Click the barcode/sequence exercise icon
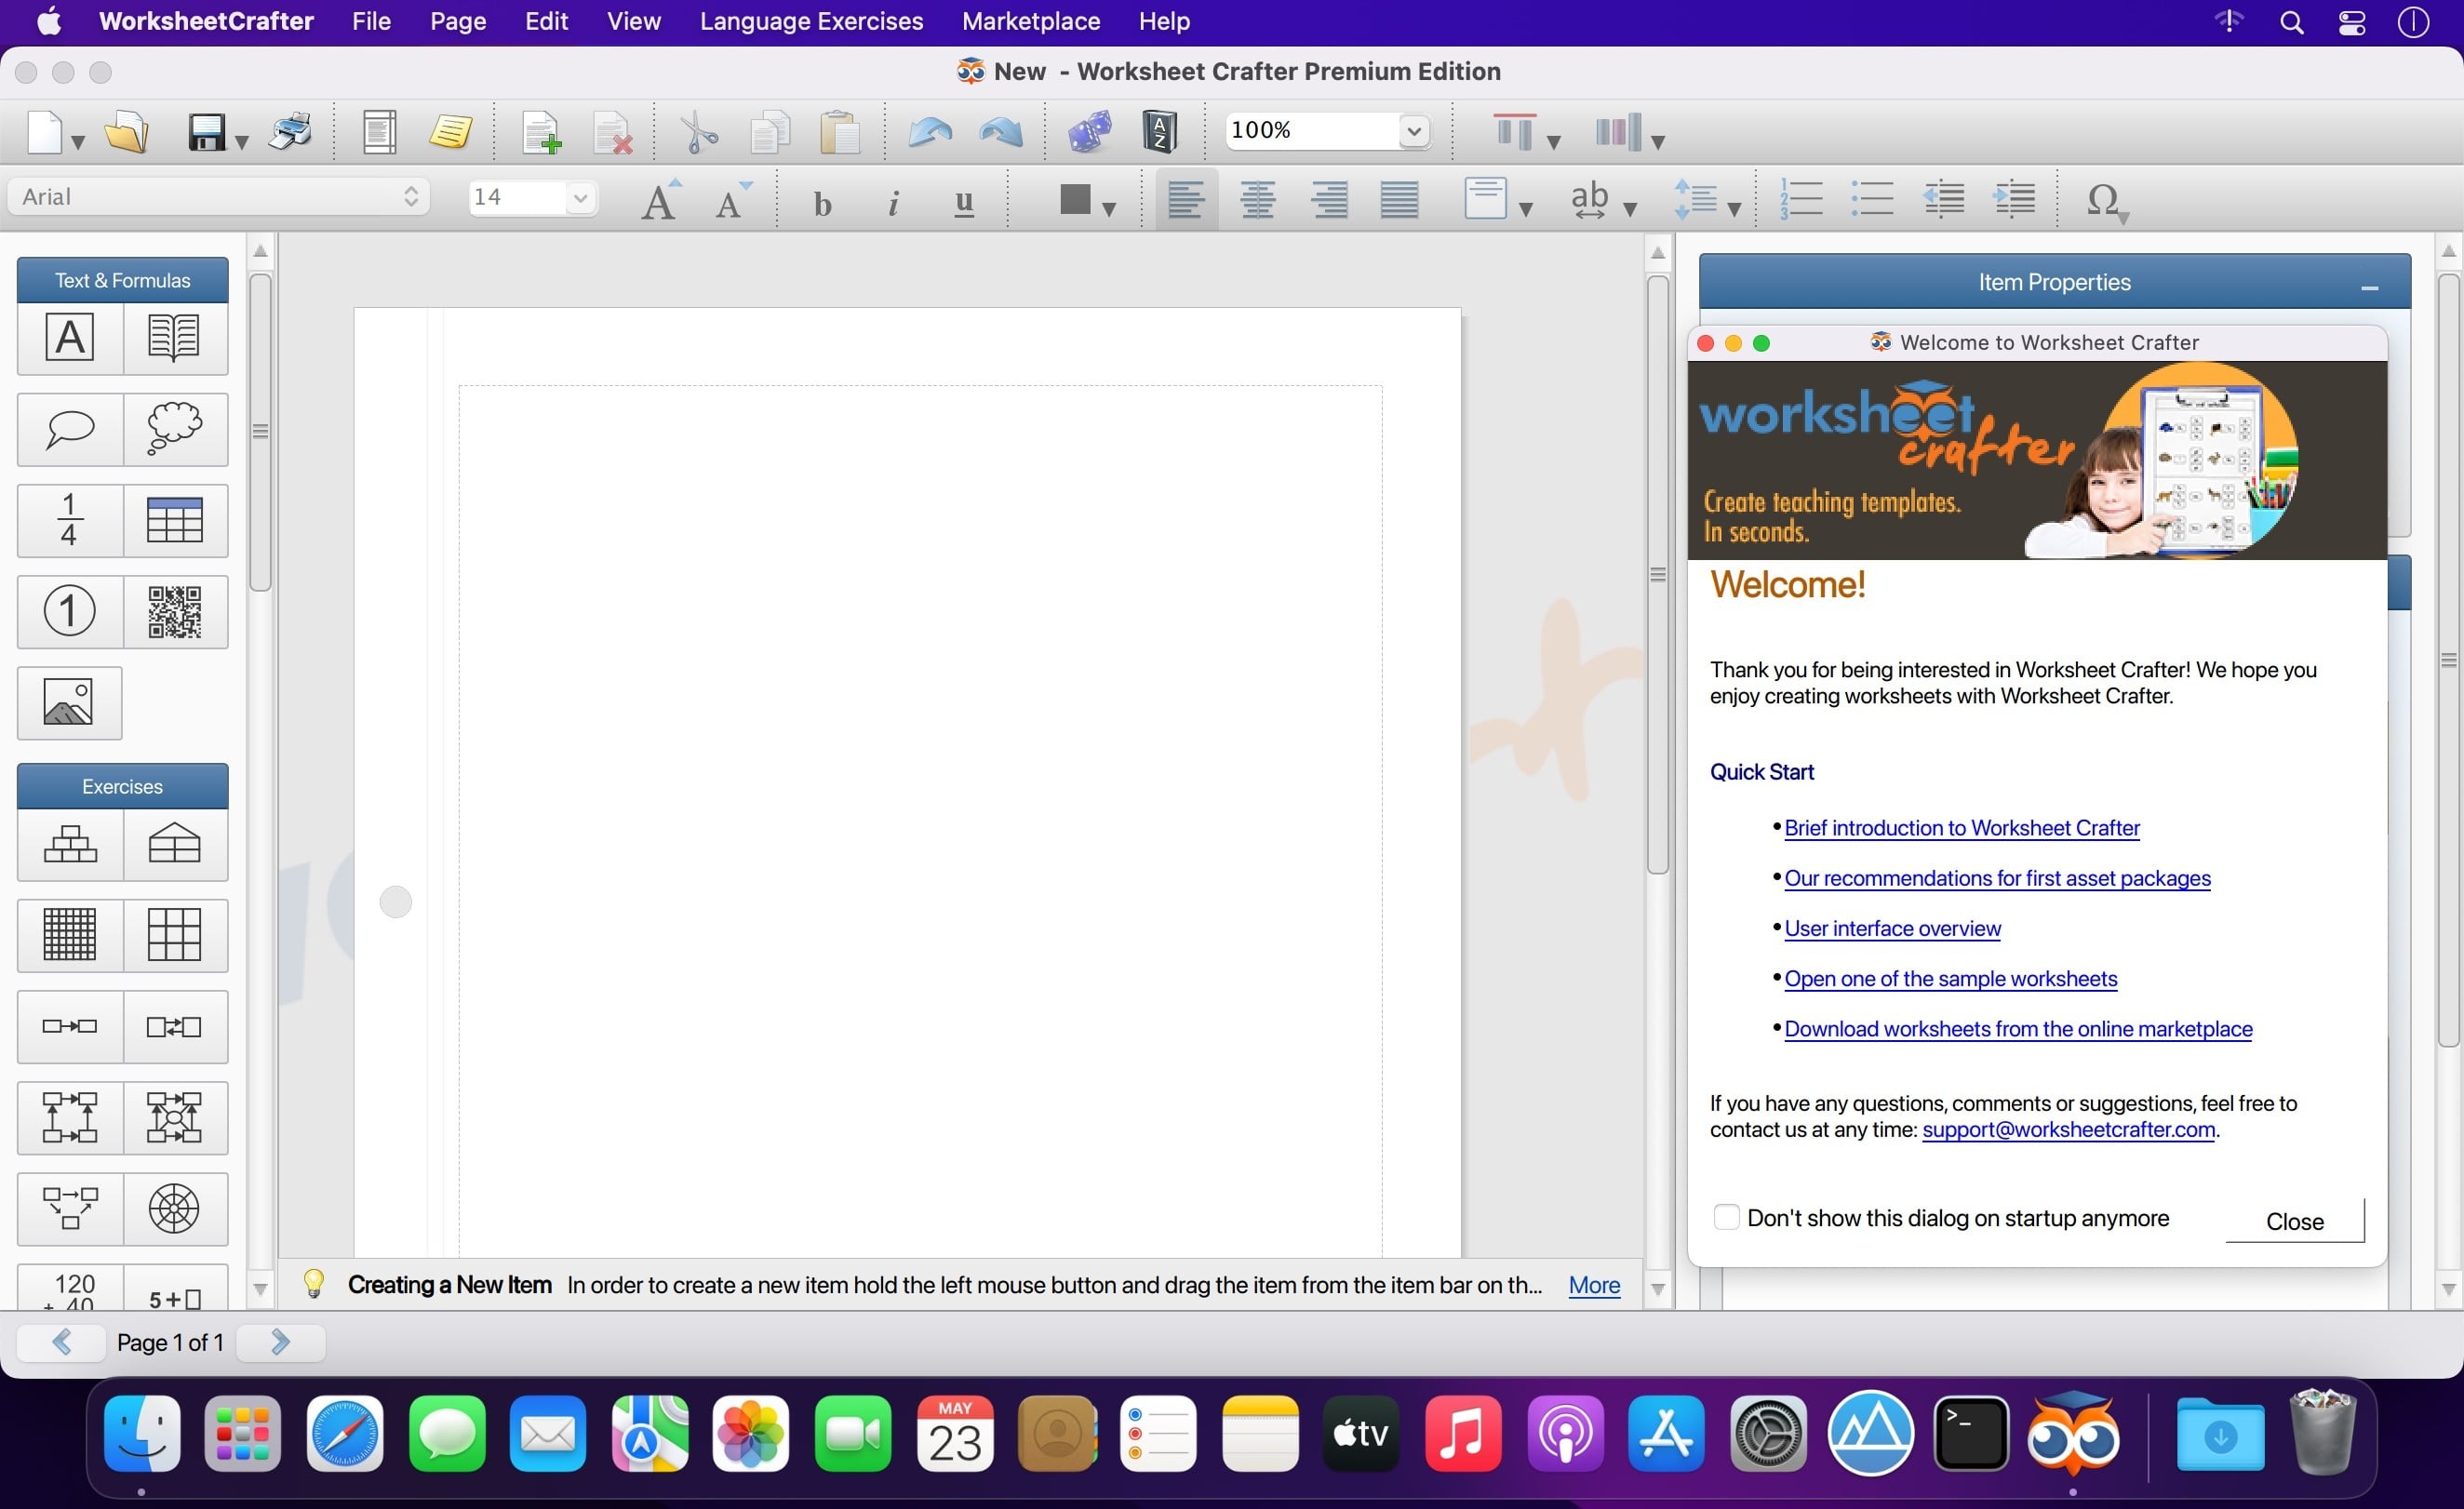 (174, 608)
